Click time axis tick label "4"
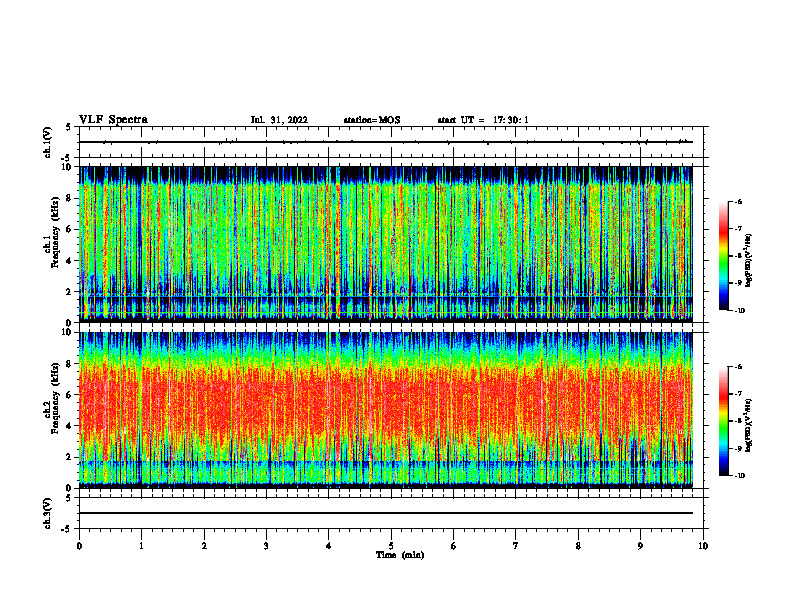792x612 pixels. coord(329,546)
